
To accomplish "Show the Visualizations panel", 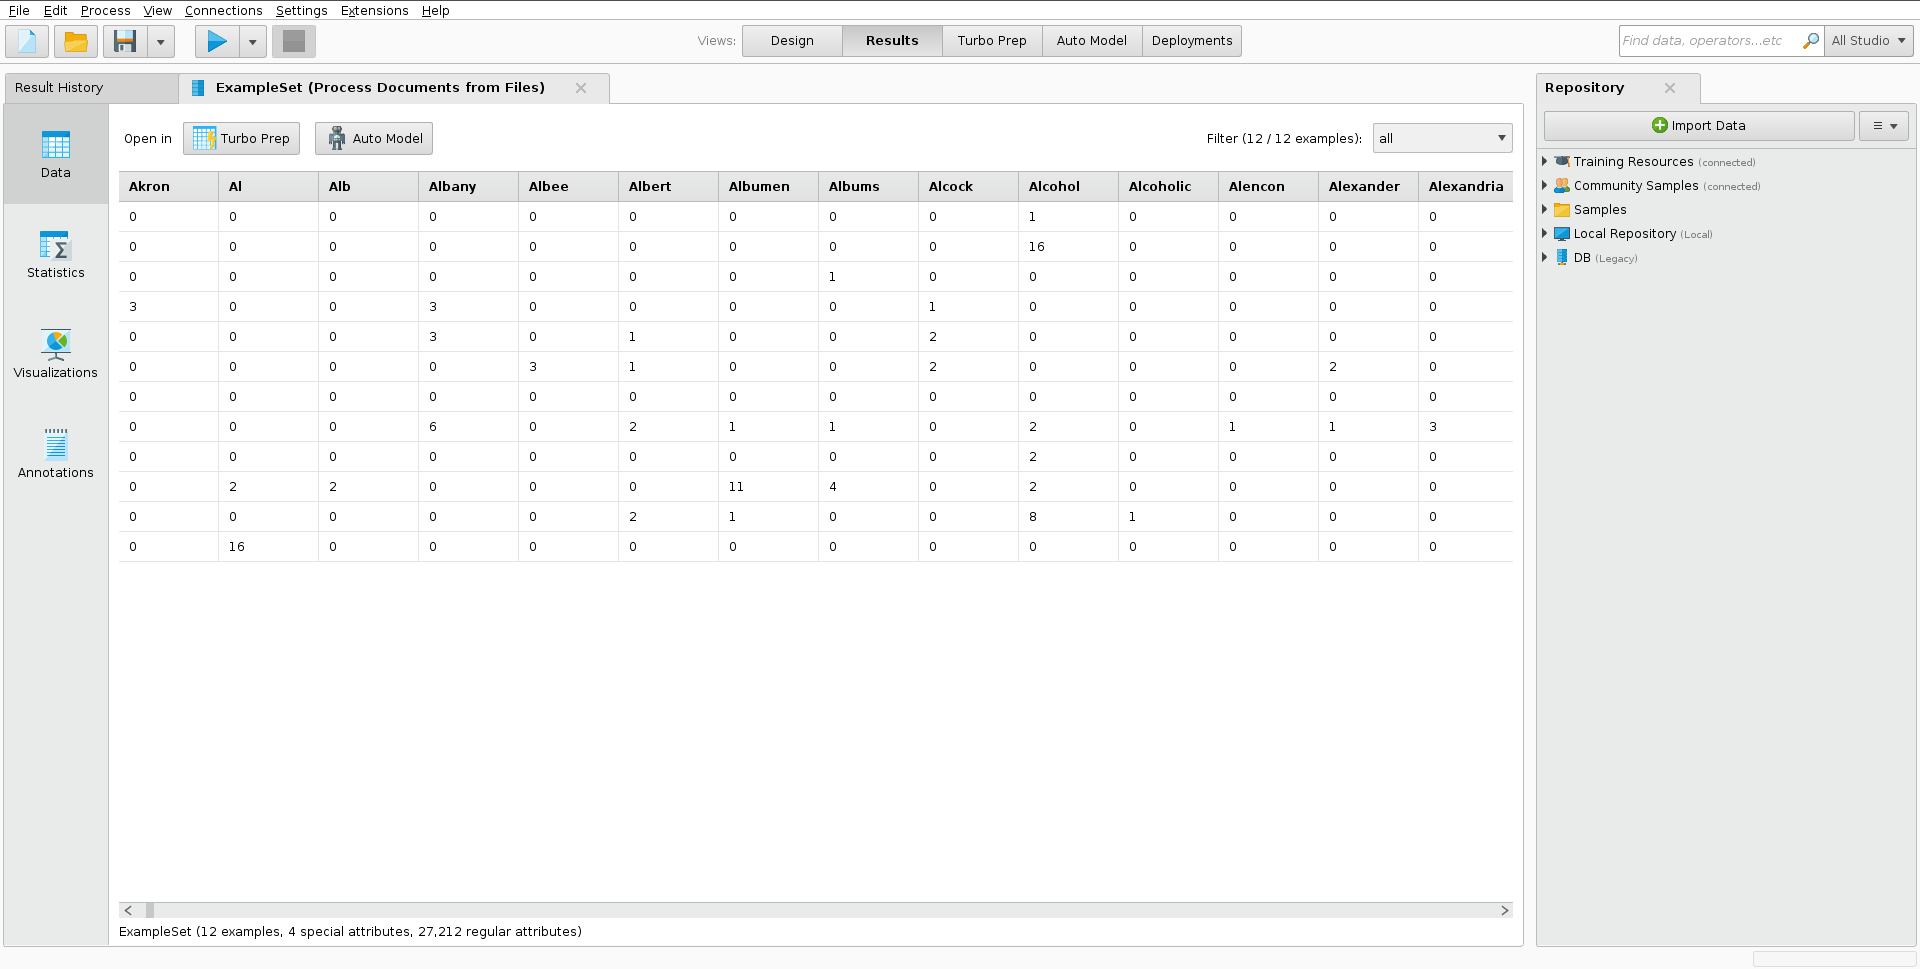I will tap(56, 355).
